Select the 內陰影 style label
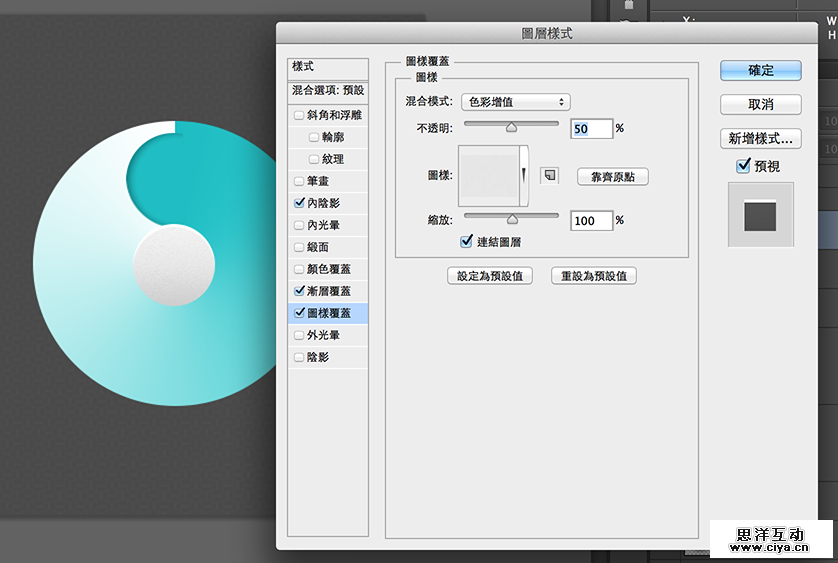The image size is (838, 563). coord(323,203)
